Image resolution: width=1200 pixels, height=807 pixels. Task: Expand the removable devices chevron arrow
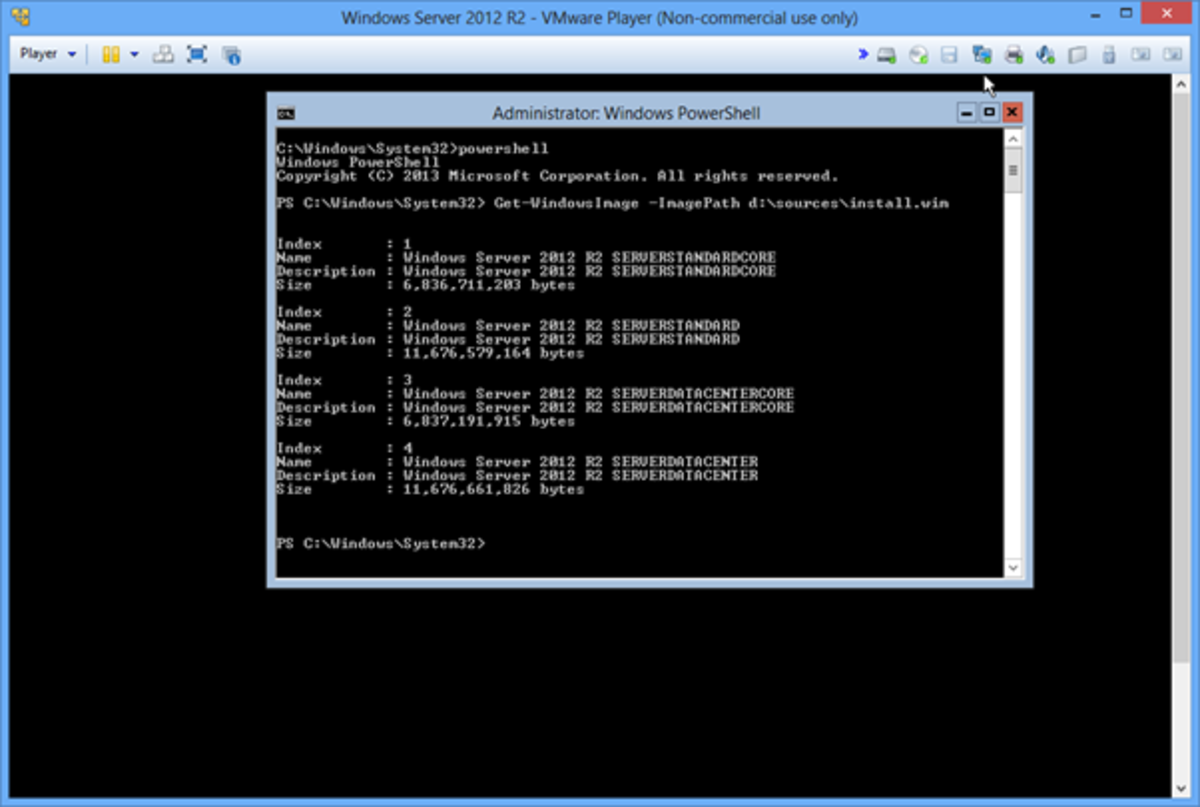point(863,55)
